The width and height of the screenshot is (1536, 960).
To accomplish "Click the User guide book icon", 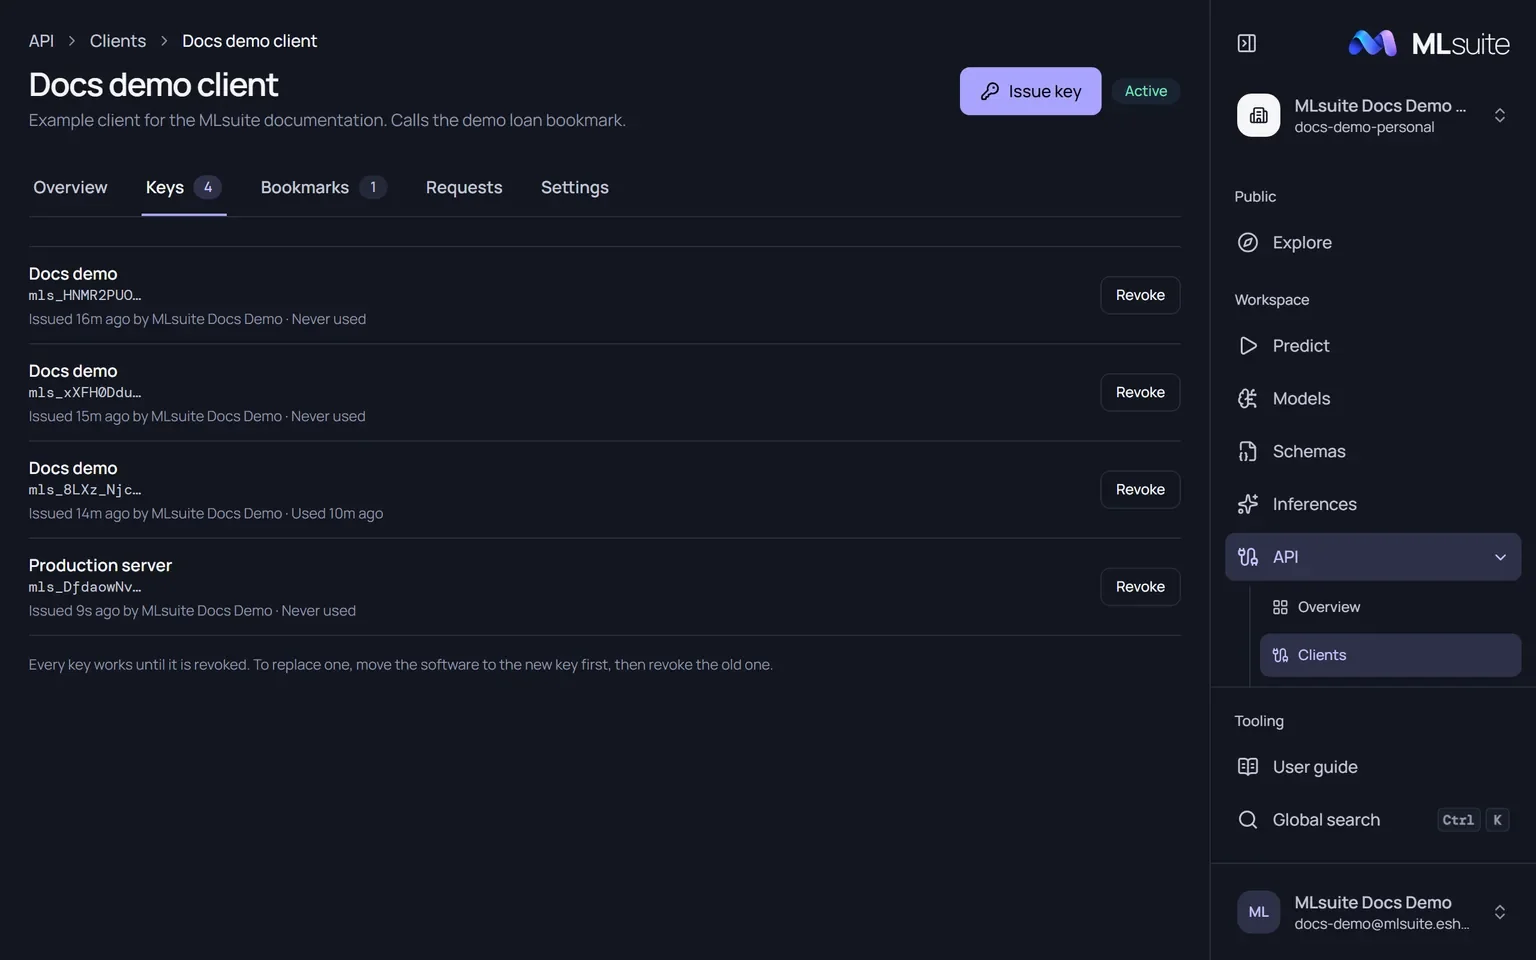I will [1248, 767].
